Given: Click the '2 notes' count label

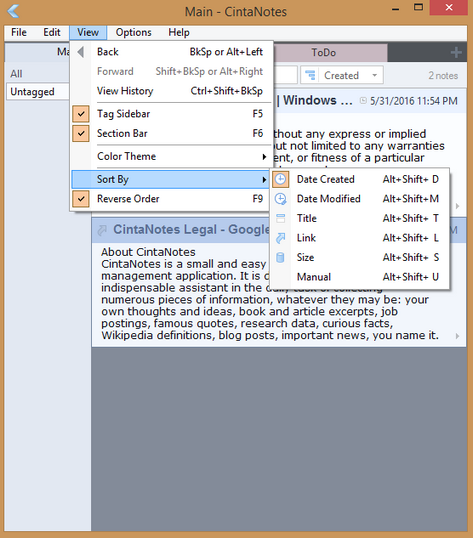Looking at the screenshot, I should [x=443, y=75].
